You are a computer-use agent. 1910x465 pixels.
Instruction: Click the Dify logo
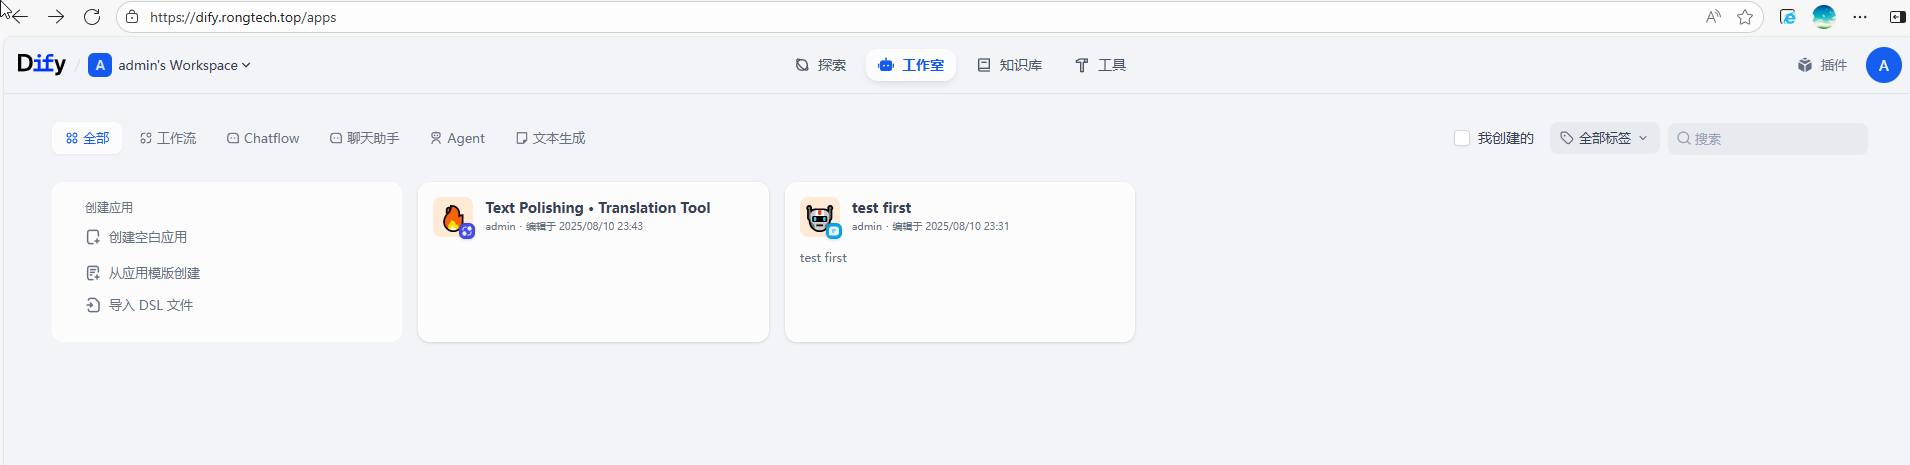click(41, 64)
